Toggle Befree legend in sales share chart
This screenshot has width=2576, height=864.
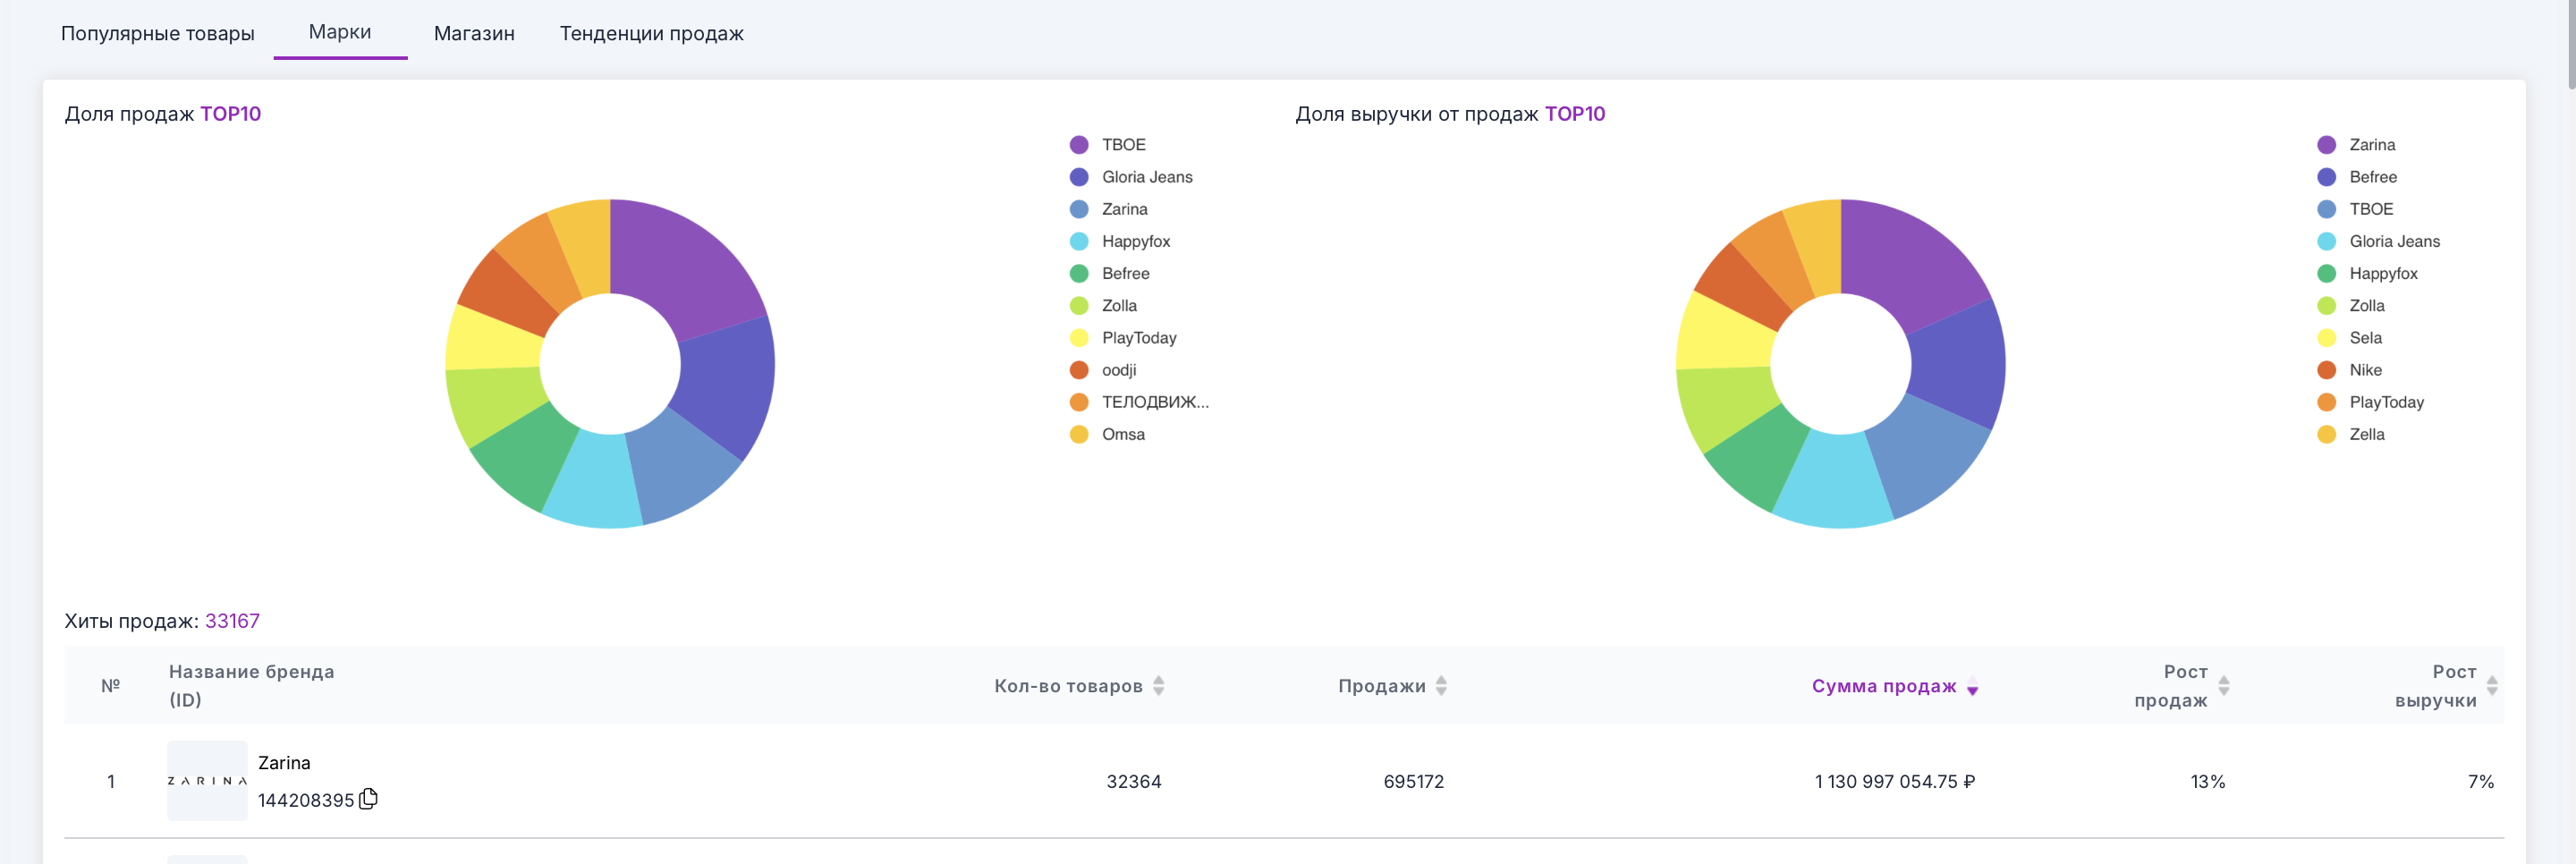[x=1110, y=273]
